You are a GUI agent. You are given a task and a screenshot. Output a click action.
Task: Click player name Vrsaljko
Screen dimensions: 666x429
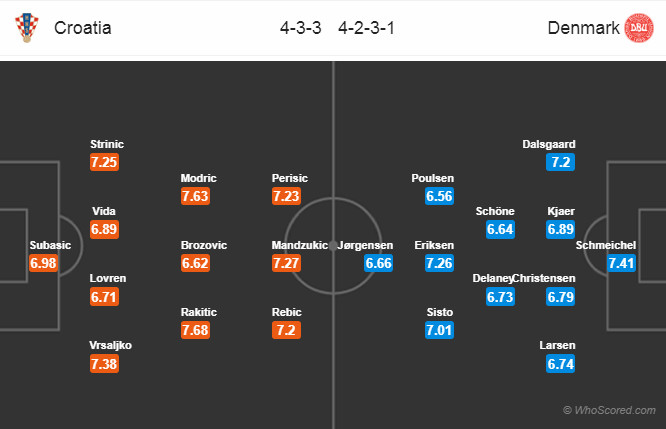point(110,345)
